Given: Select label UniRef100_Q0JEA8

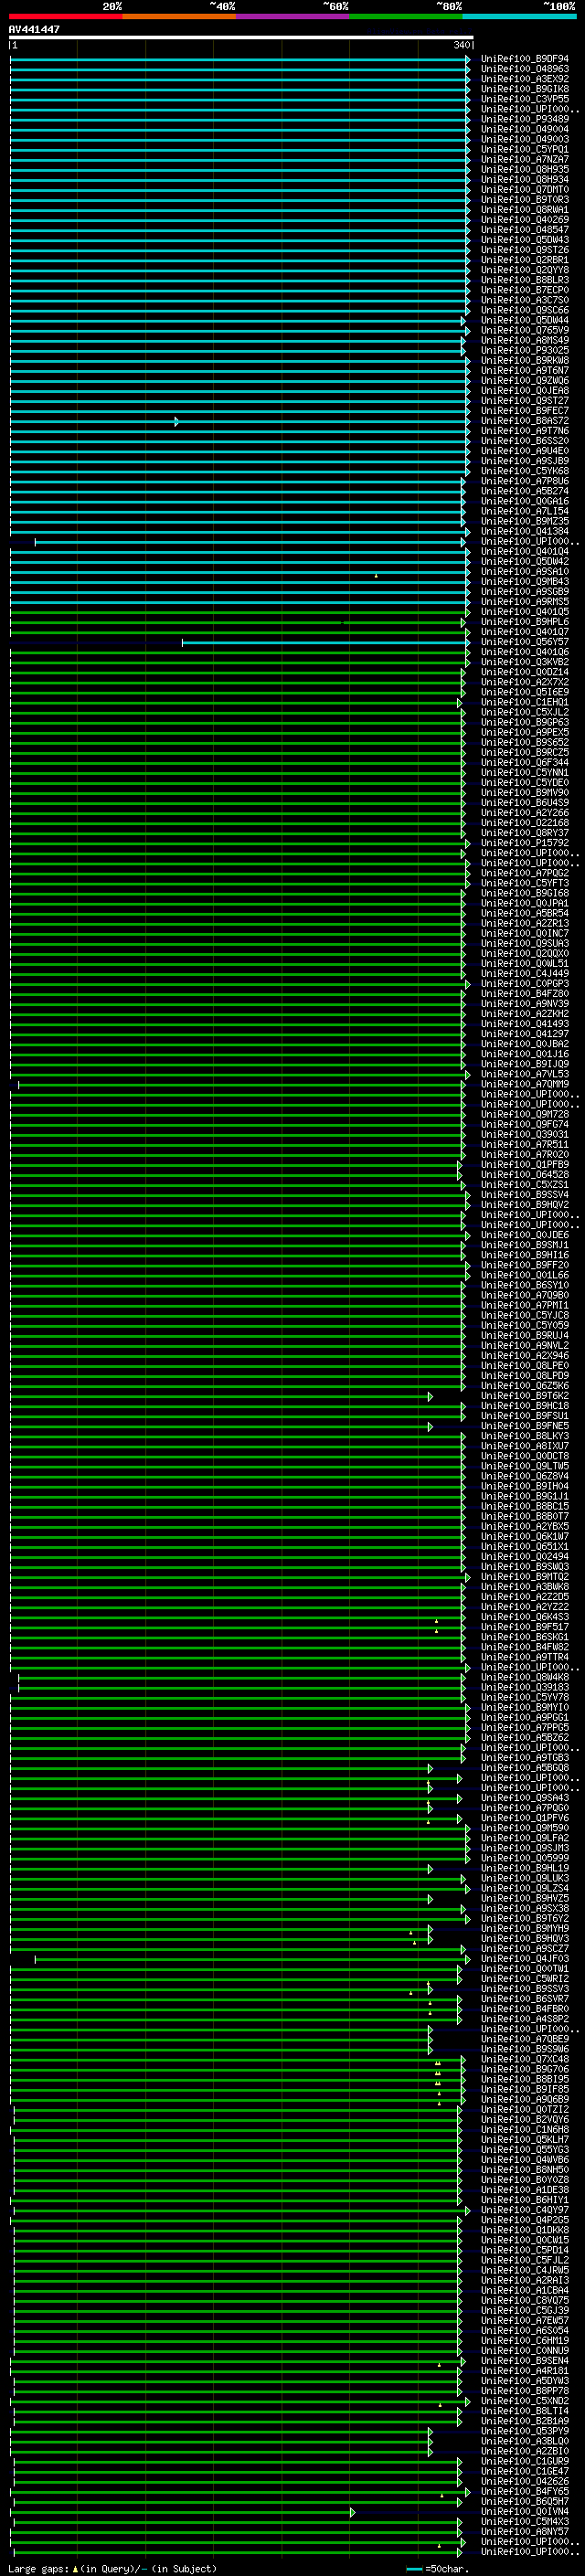Looking at the screenshot, I should tap(525, 391).
